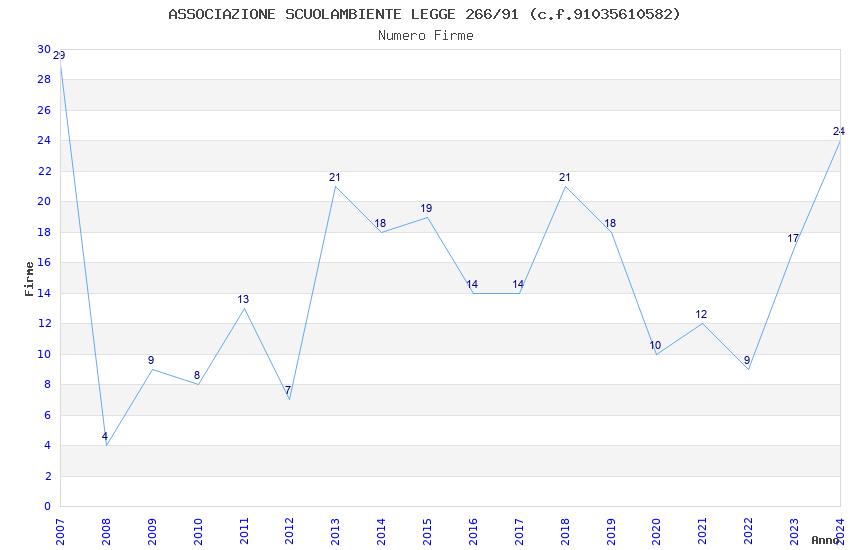Click the 2013 peak labeled 21

click(336, 186)
